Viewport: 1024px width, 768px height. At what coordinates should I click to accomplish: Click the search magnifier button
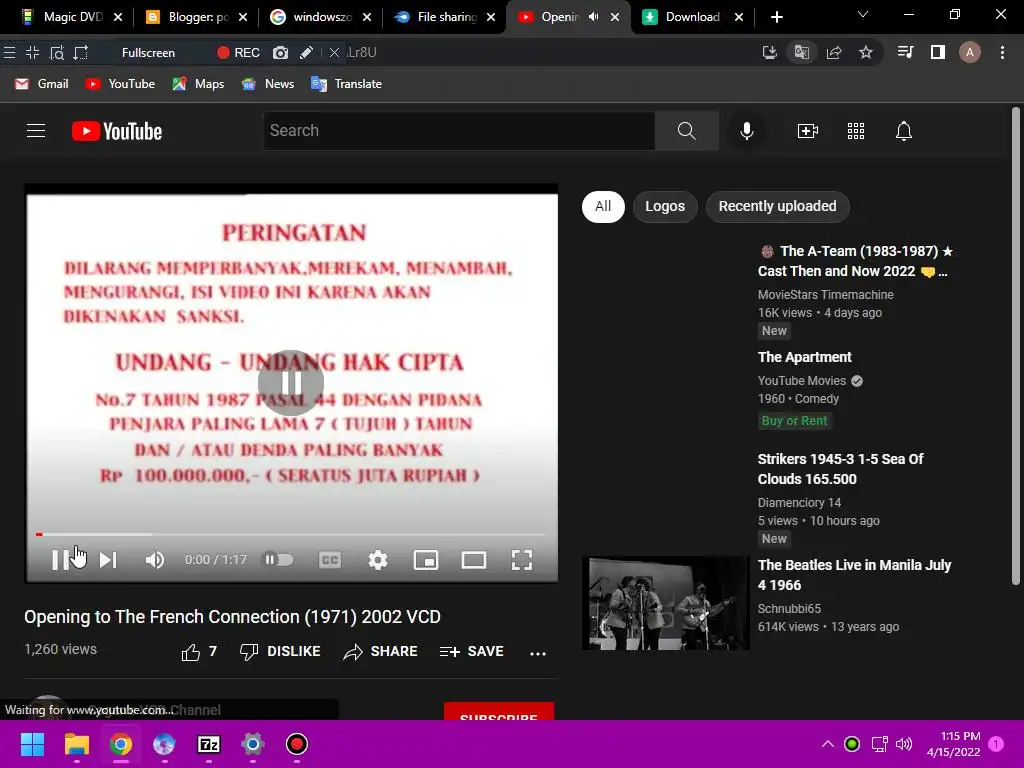pyautogui.click(x=686, y=131)
